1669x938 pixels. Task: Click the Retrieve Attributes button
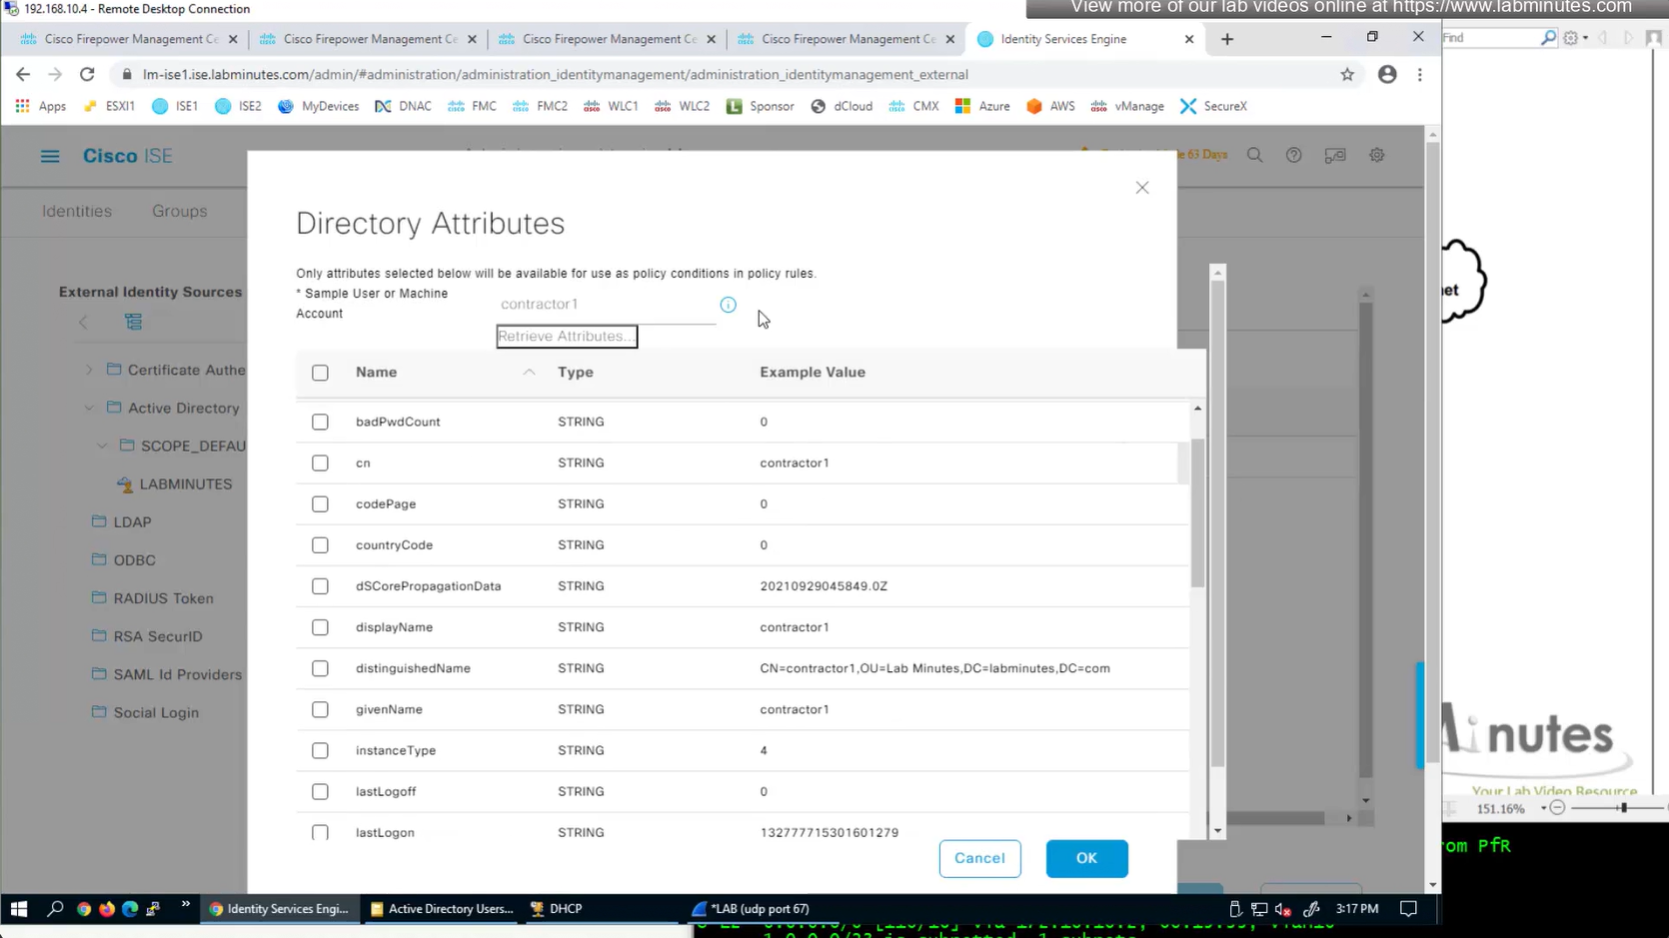(x=566, y=337)
